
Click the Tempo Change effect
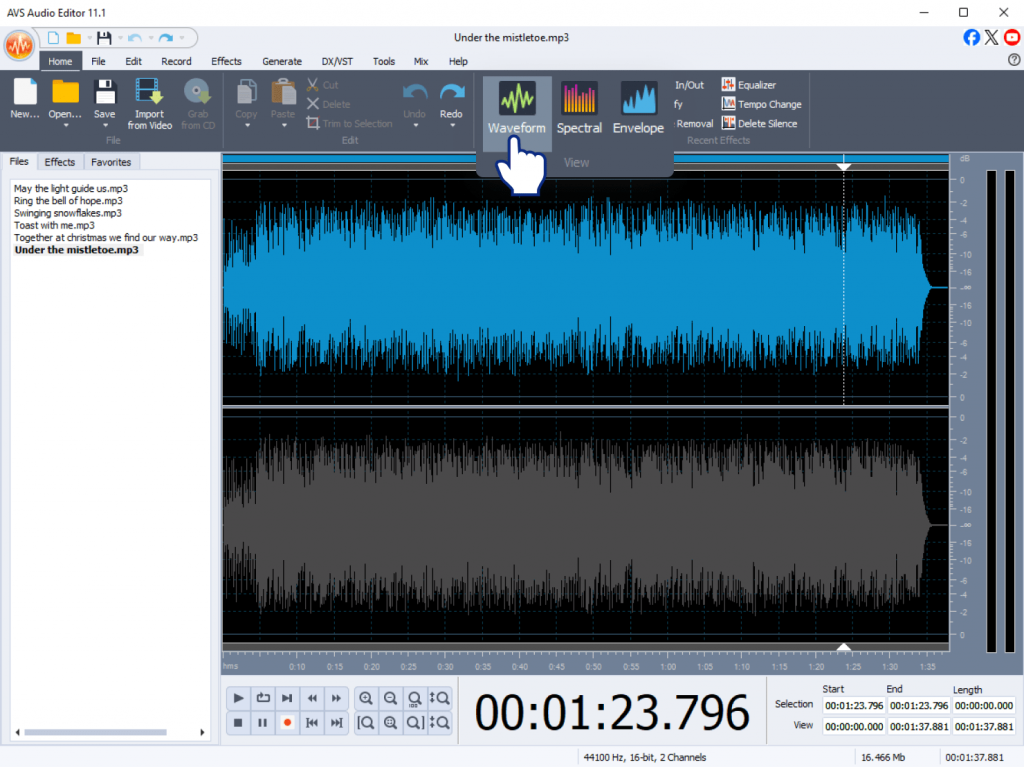tap(761, 104)
